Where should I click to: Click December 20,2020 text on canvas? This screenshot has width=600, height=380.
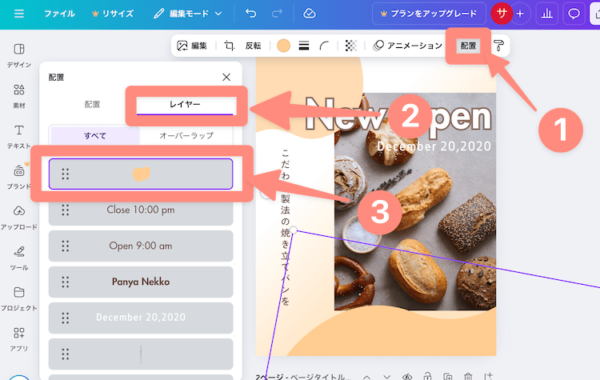click(434, 146)
